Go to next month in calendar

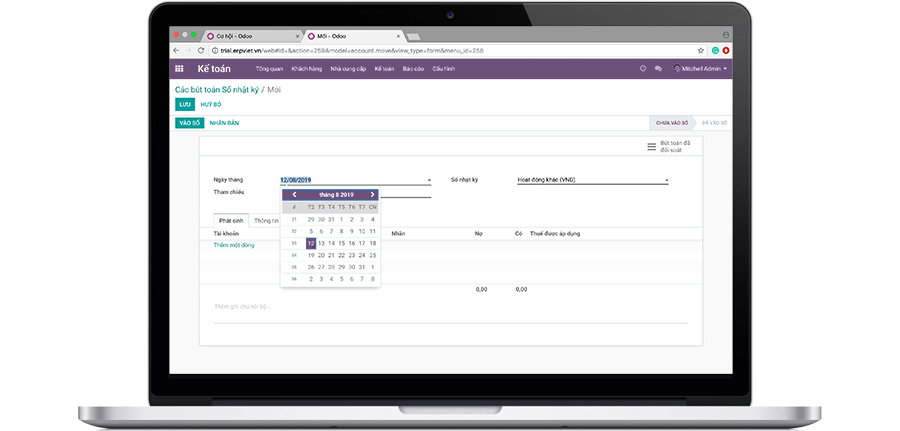[372, 194]
